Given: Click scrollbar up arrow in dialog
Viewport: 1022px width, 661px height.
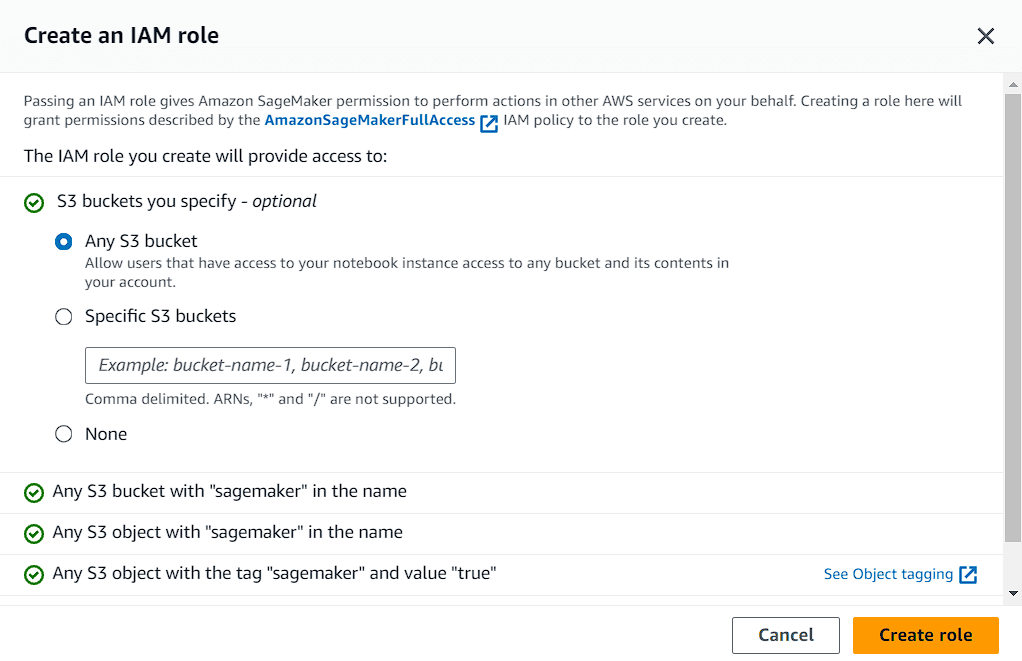Looking at the screenshot, I should pyautogui.click(x=1013, y=82).
